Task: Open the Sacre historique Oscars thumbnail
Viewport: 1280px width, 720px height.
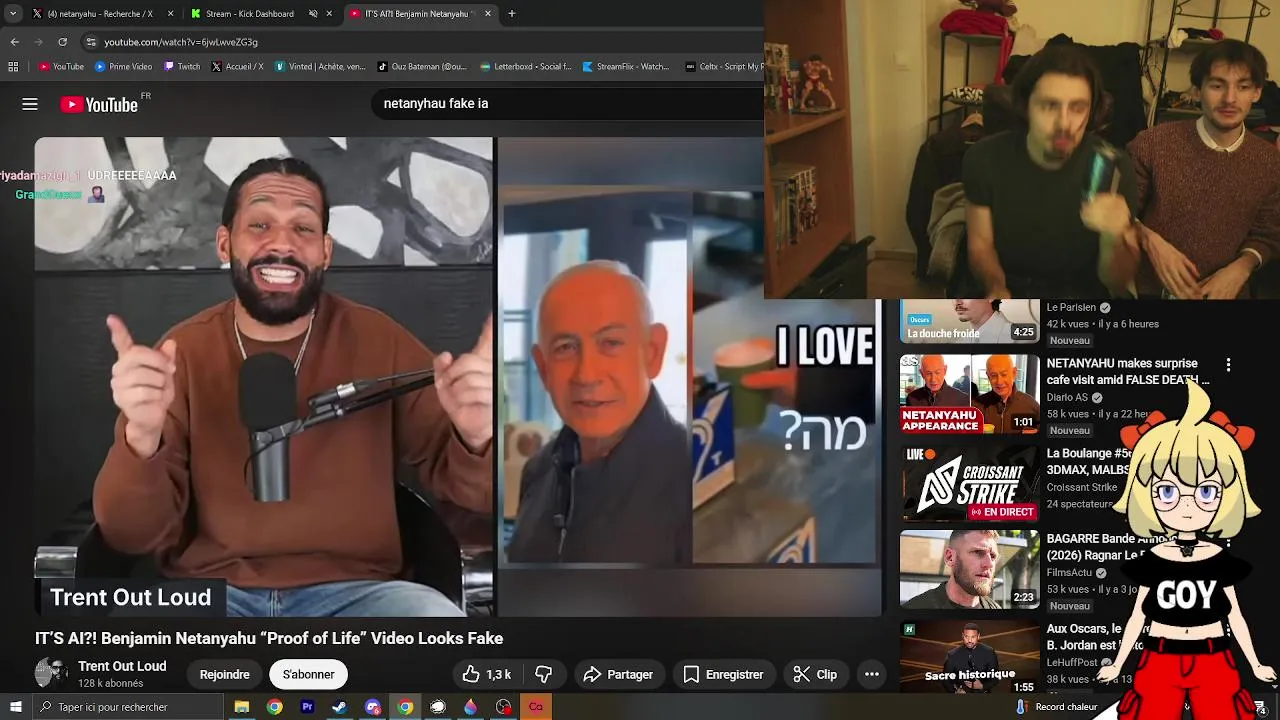Action: [x=969, y=656]
